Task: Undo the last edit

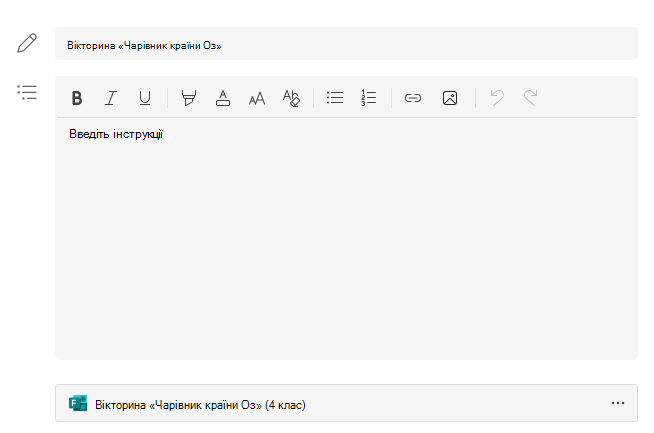Action: tap(497, 98)
